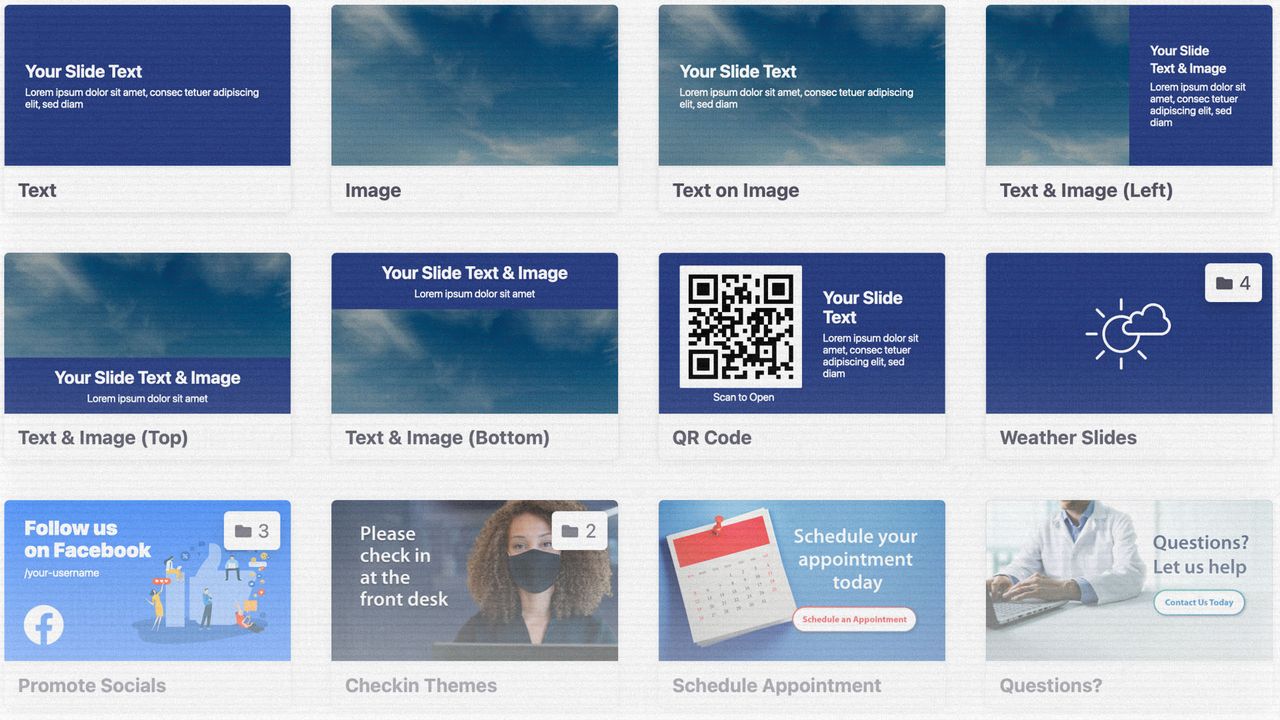This screenshot has height=720, width=1280.
Task: Pick the Text on Image slide preview
Action: [x=802, y=85]
